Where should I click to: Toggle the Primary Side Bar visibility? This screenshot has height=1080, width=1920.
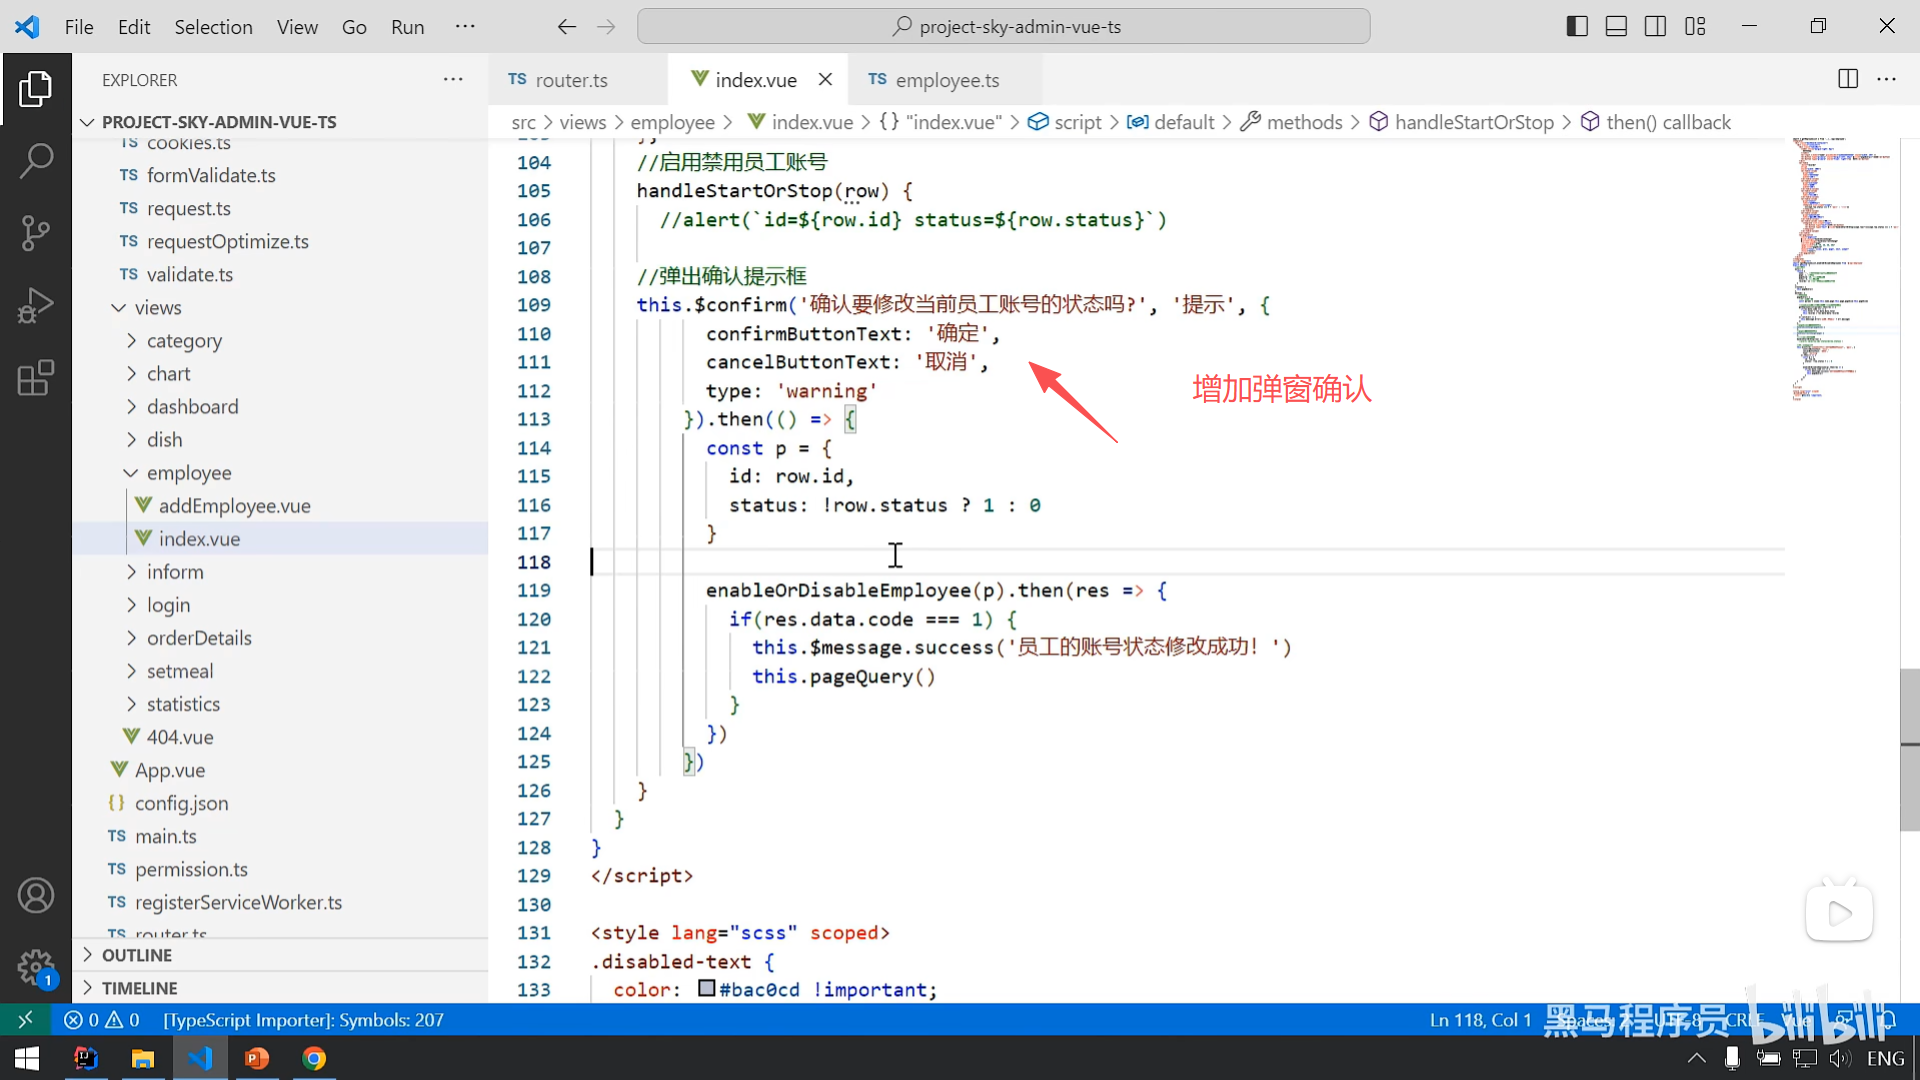[x=1577, y=26]
